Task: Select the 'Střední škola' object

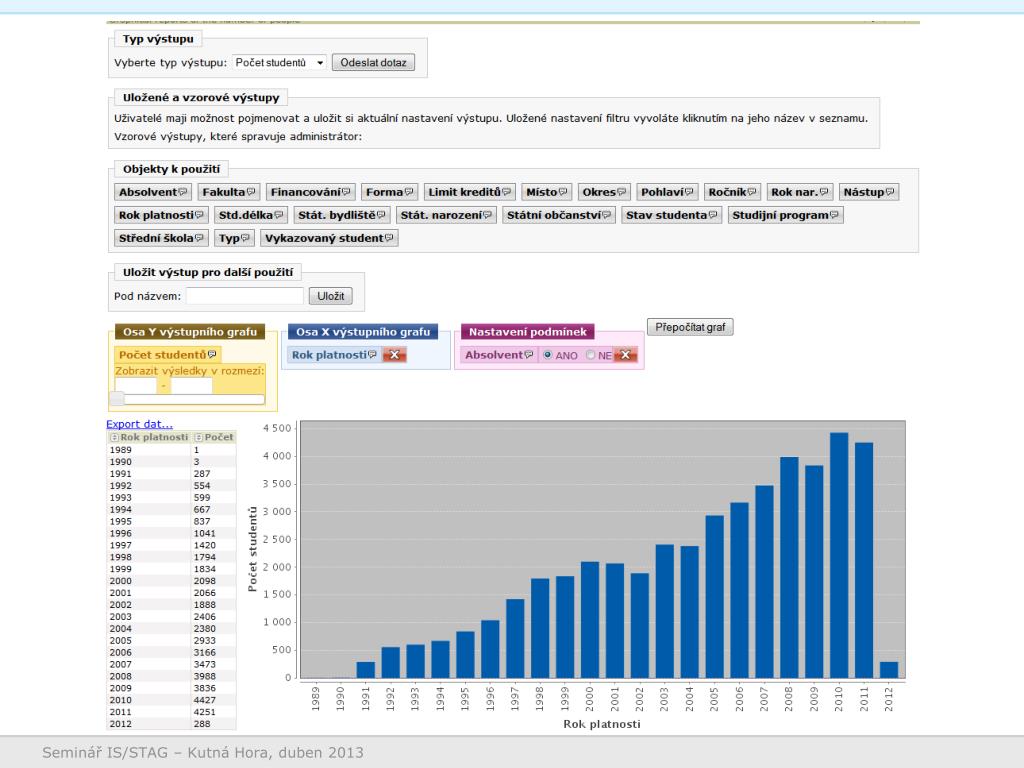Action: [x=161, y=238]
